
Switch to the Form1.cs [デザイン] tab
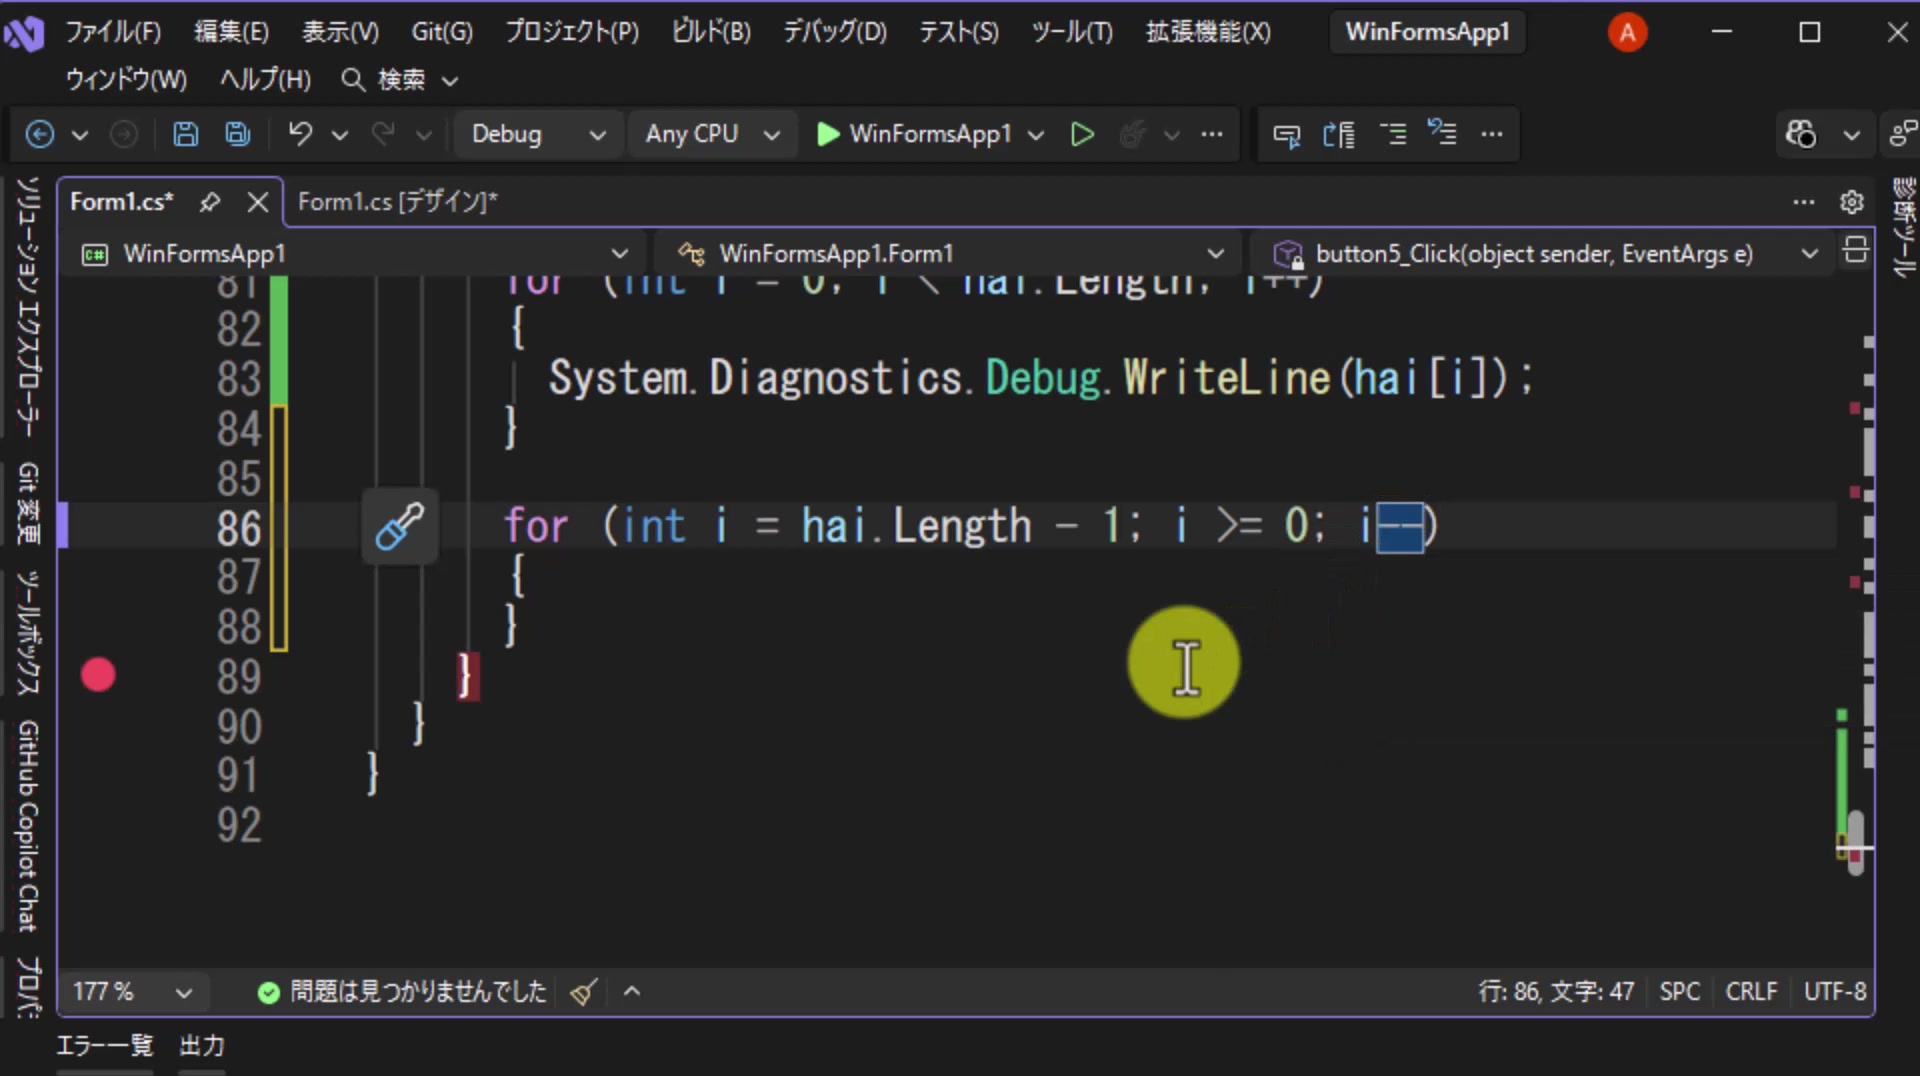click(x=397, y=202)
